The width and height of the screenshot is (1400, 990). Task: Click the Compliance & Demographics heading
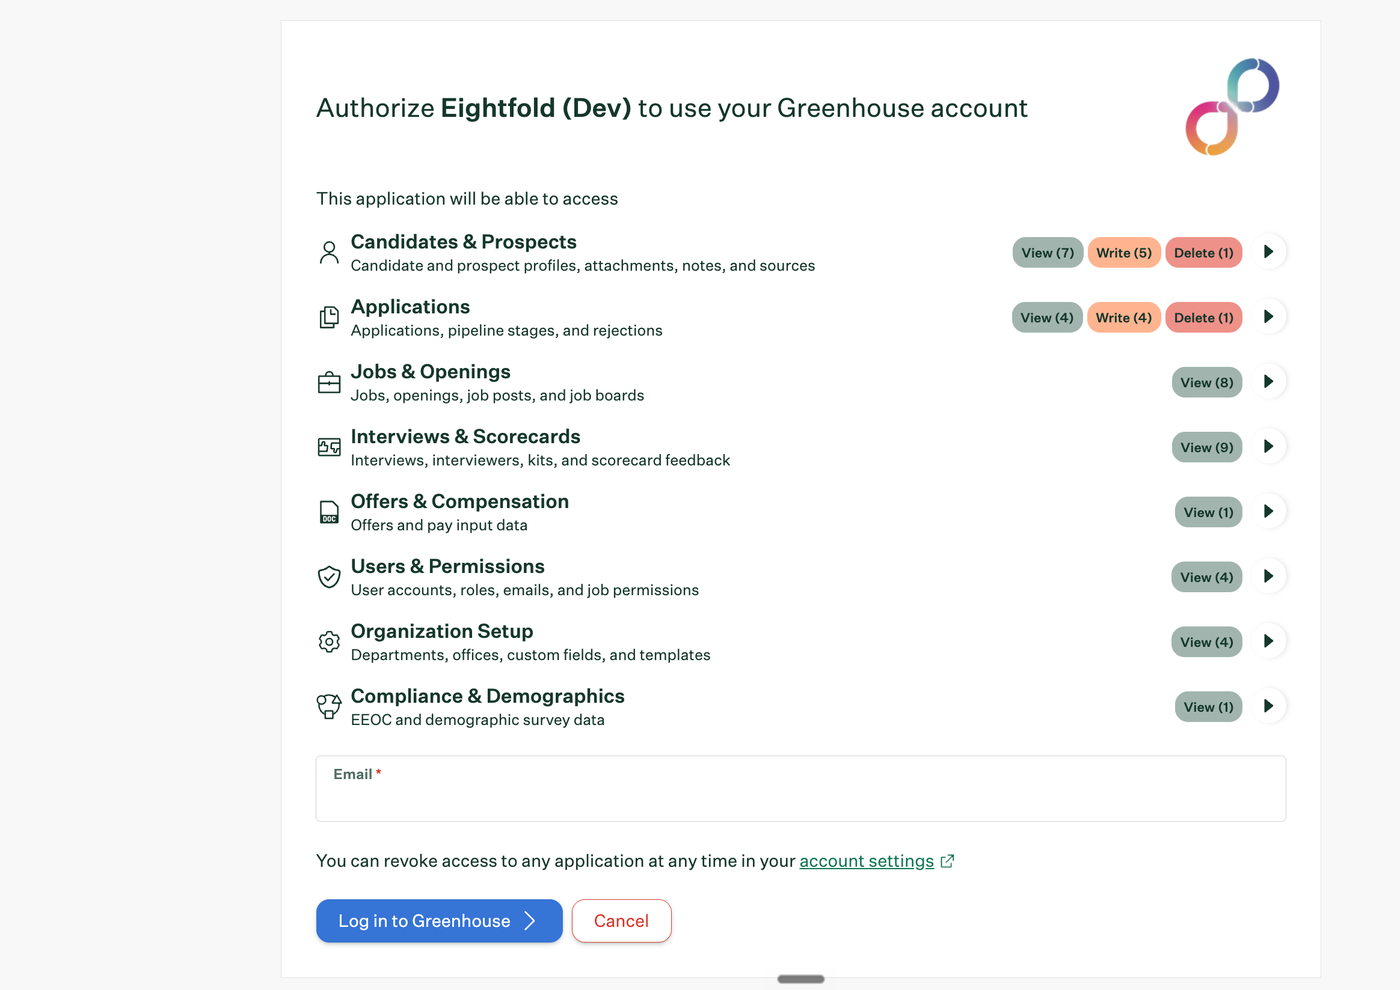tap(488, 697)
